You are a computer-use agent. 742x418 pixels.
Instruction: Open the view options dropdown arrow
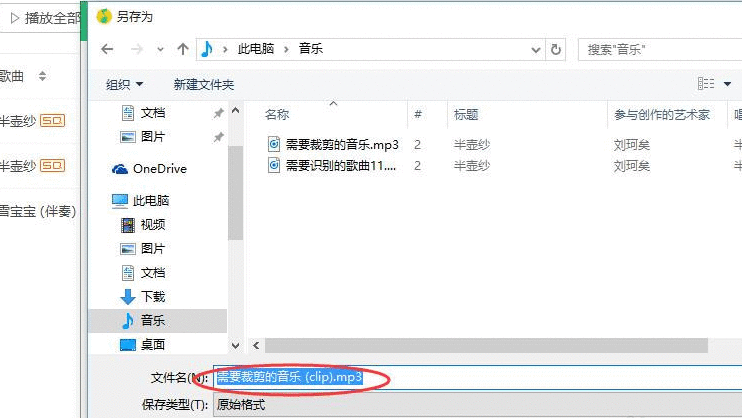(x=727, y=84)
